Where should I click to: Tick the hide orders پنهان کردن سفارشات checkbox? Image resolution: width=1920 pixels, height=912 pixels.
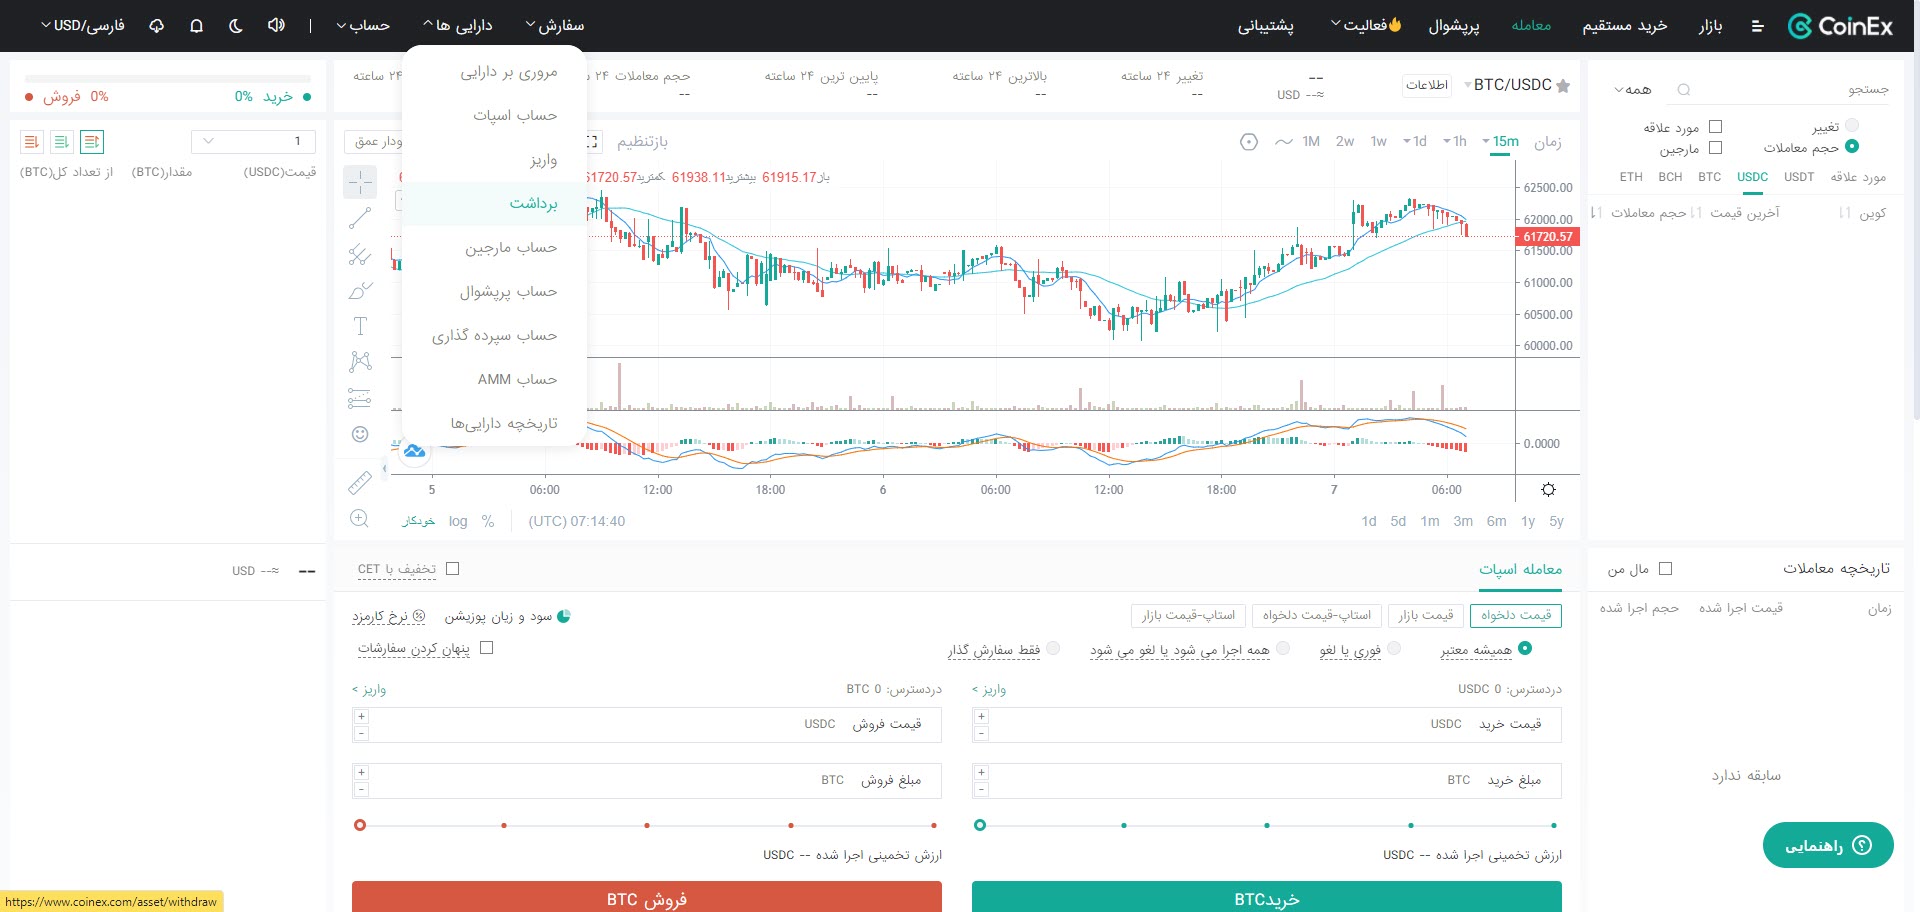point(487,648)
